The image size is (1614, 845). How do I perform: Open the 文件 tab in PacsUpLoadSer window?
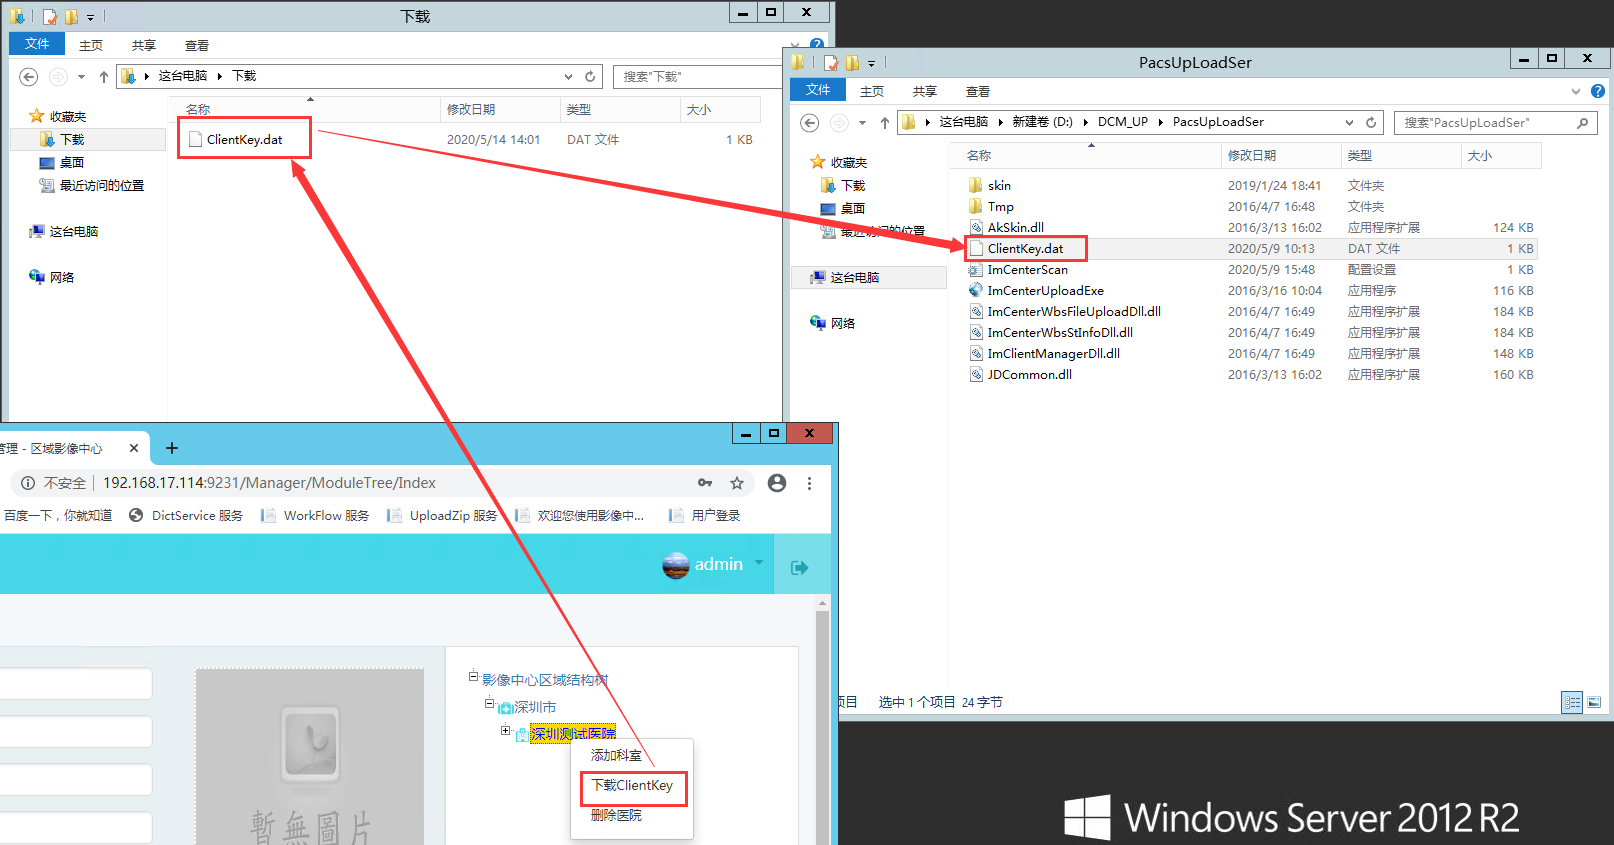817,90
